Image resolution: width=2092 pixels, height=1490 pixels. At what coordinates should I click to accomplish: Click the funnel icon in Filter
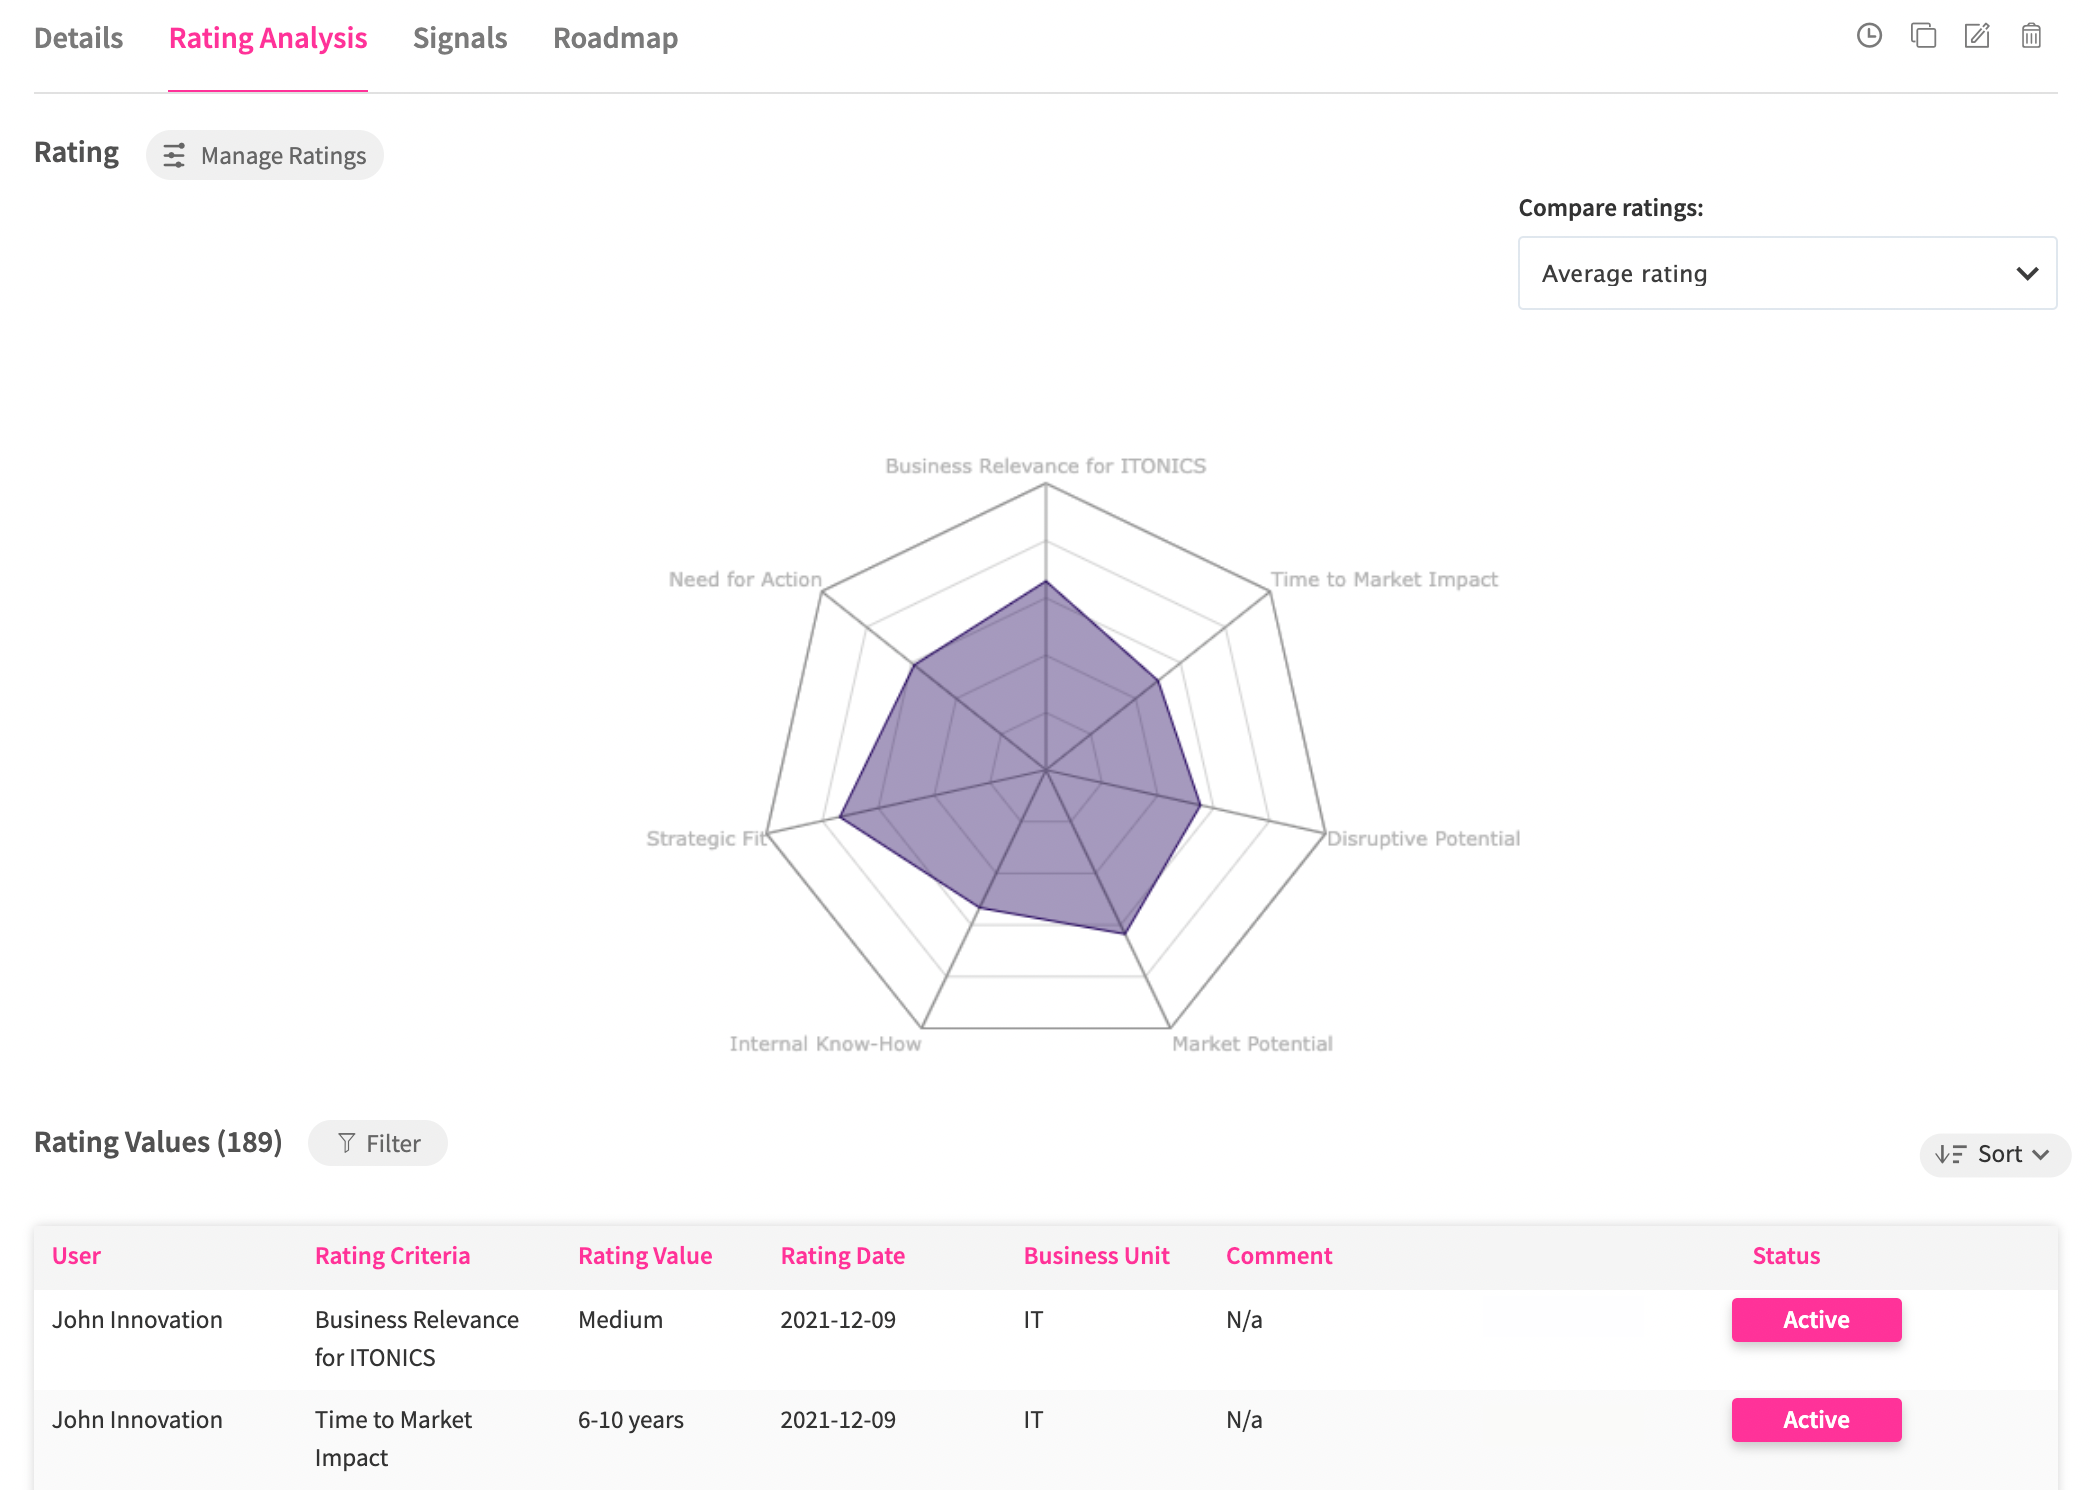pyautogui.click(x=346, y=1143)
